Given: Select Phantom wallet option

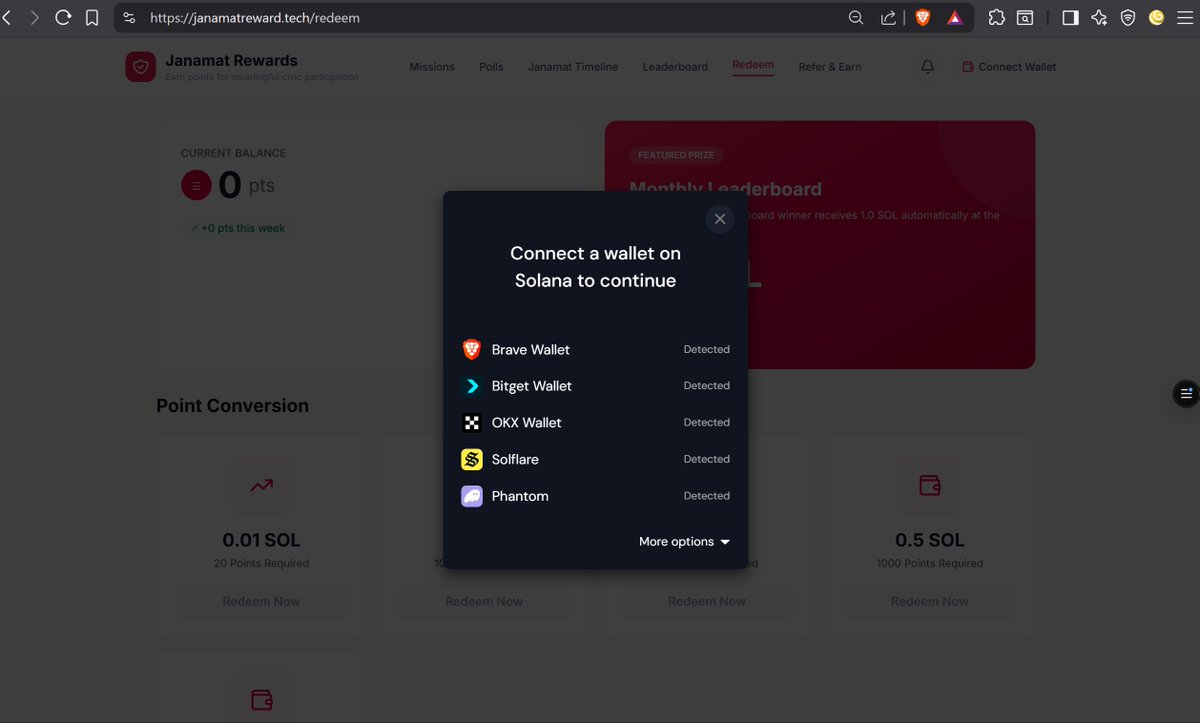Looking at the screenshot, I should 596,496.
